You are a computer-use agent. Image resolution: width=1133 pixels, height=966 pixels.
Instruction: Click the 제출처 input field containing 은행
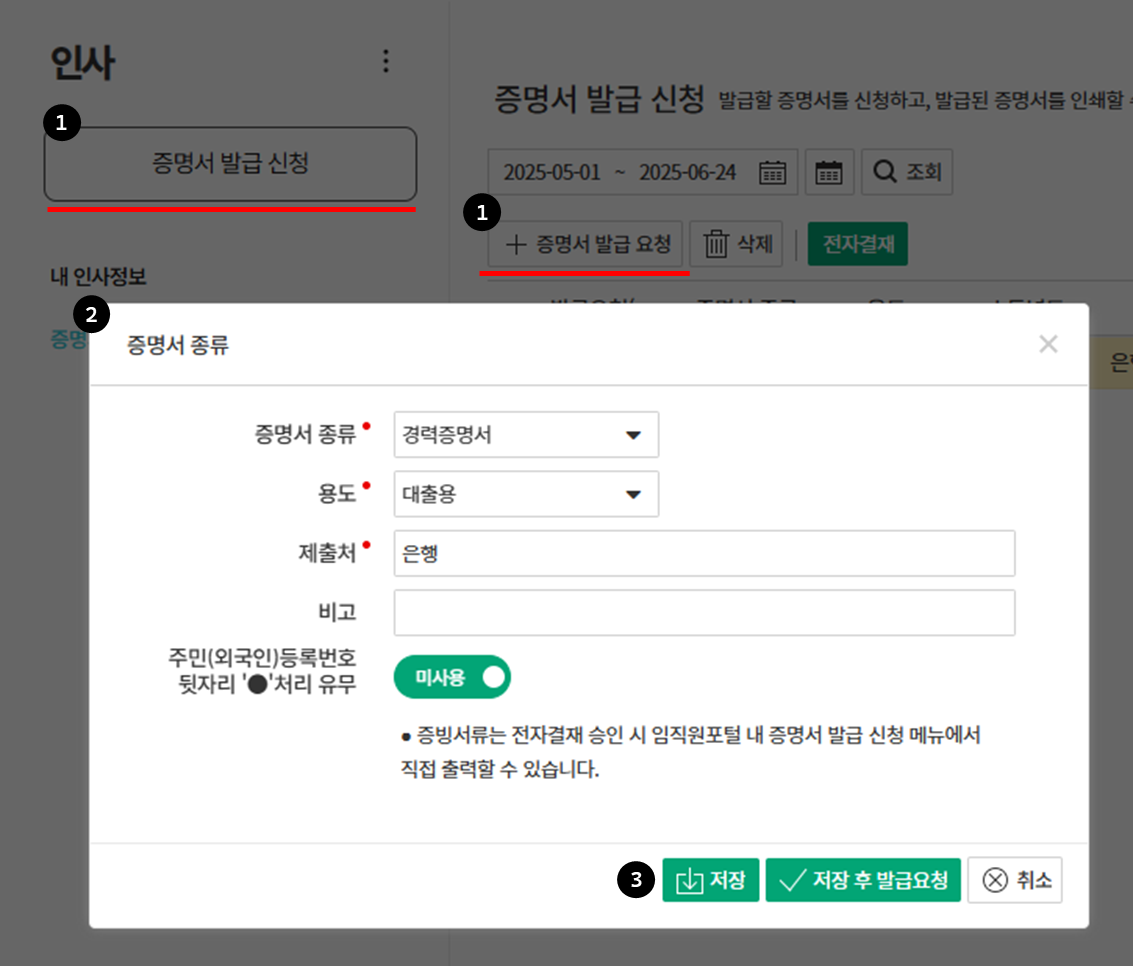(x=704, y=554)
